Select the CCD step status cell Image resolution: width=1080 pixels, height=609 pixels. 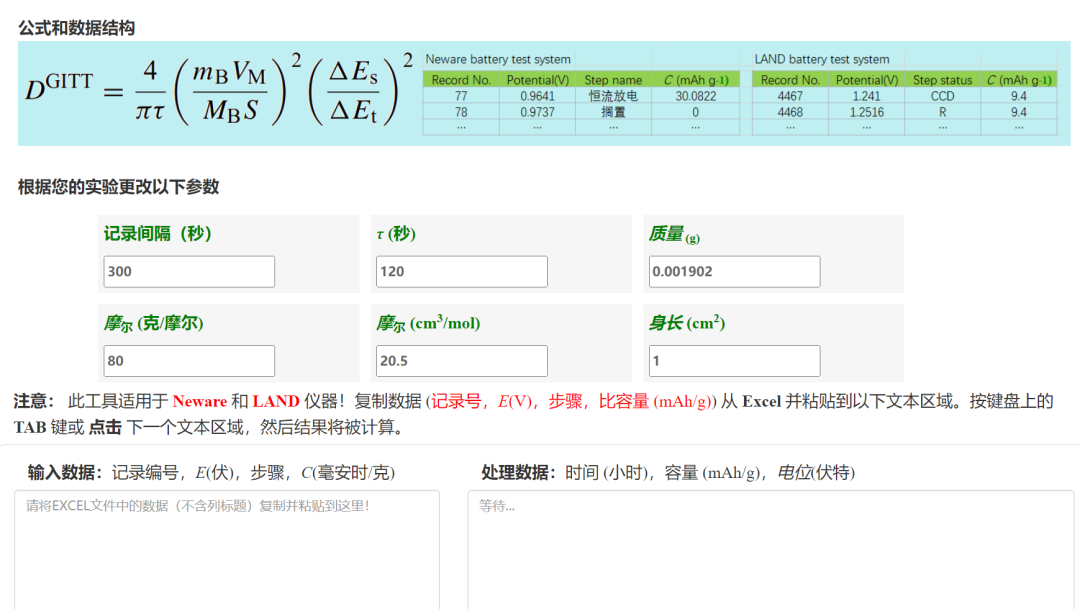coord(942,96)
